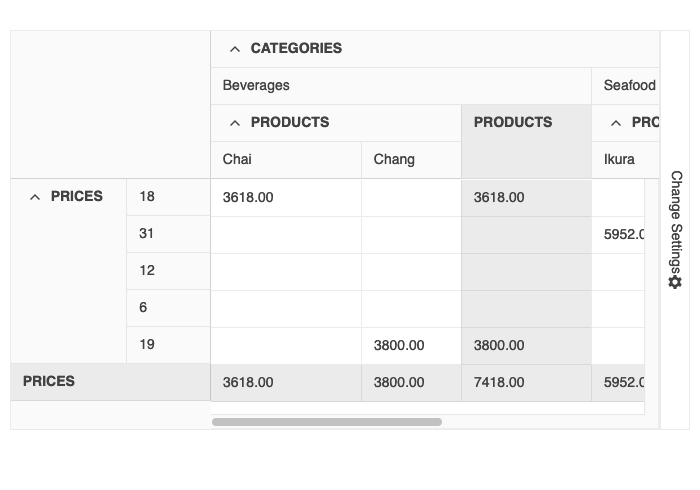
Task: Click the Change Settings gear icon
Action: (x=675, y=283)
